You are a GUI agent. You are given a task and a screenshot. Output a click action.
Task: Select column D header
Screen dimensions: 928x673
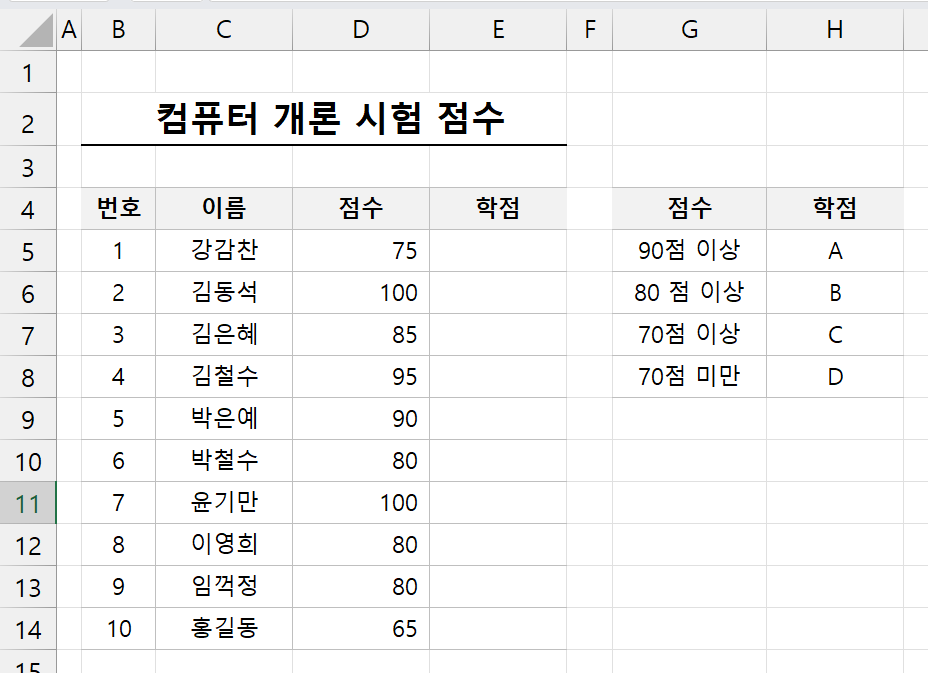361,29
